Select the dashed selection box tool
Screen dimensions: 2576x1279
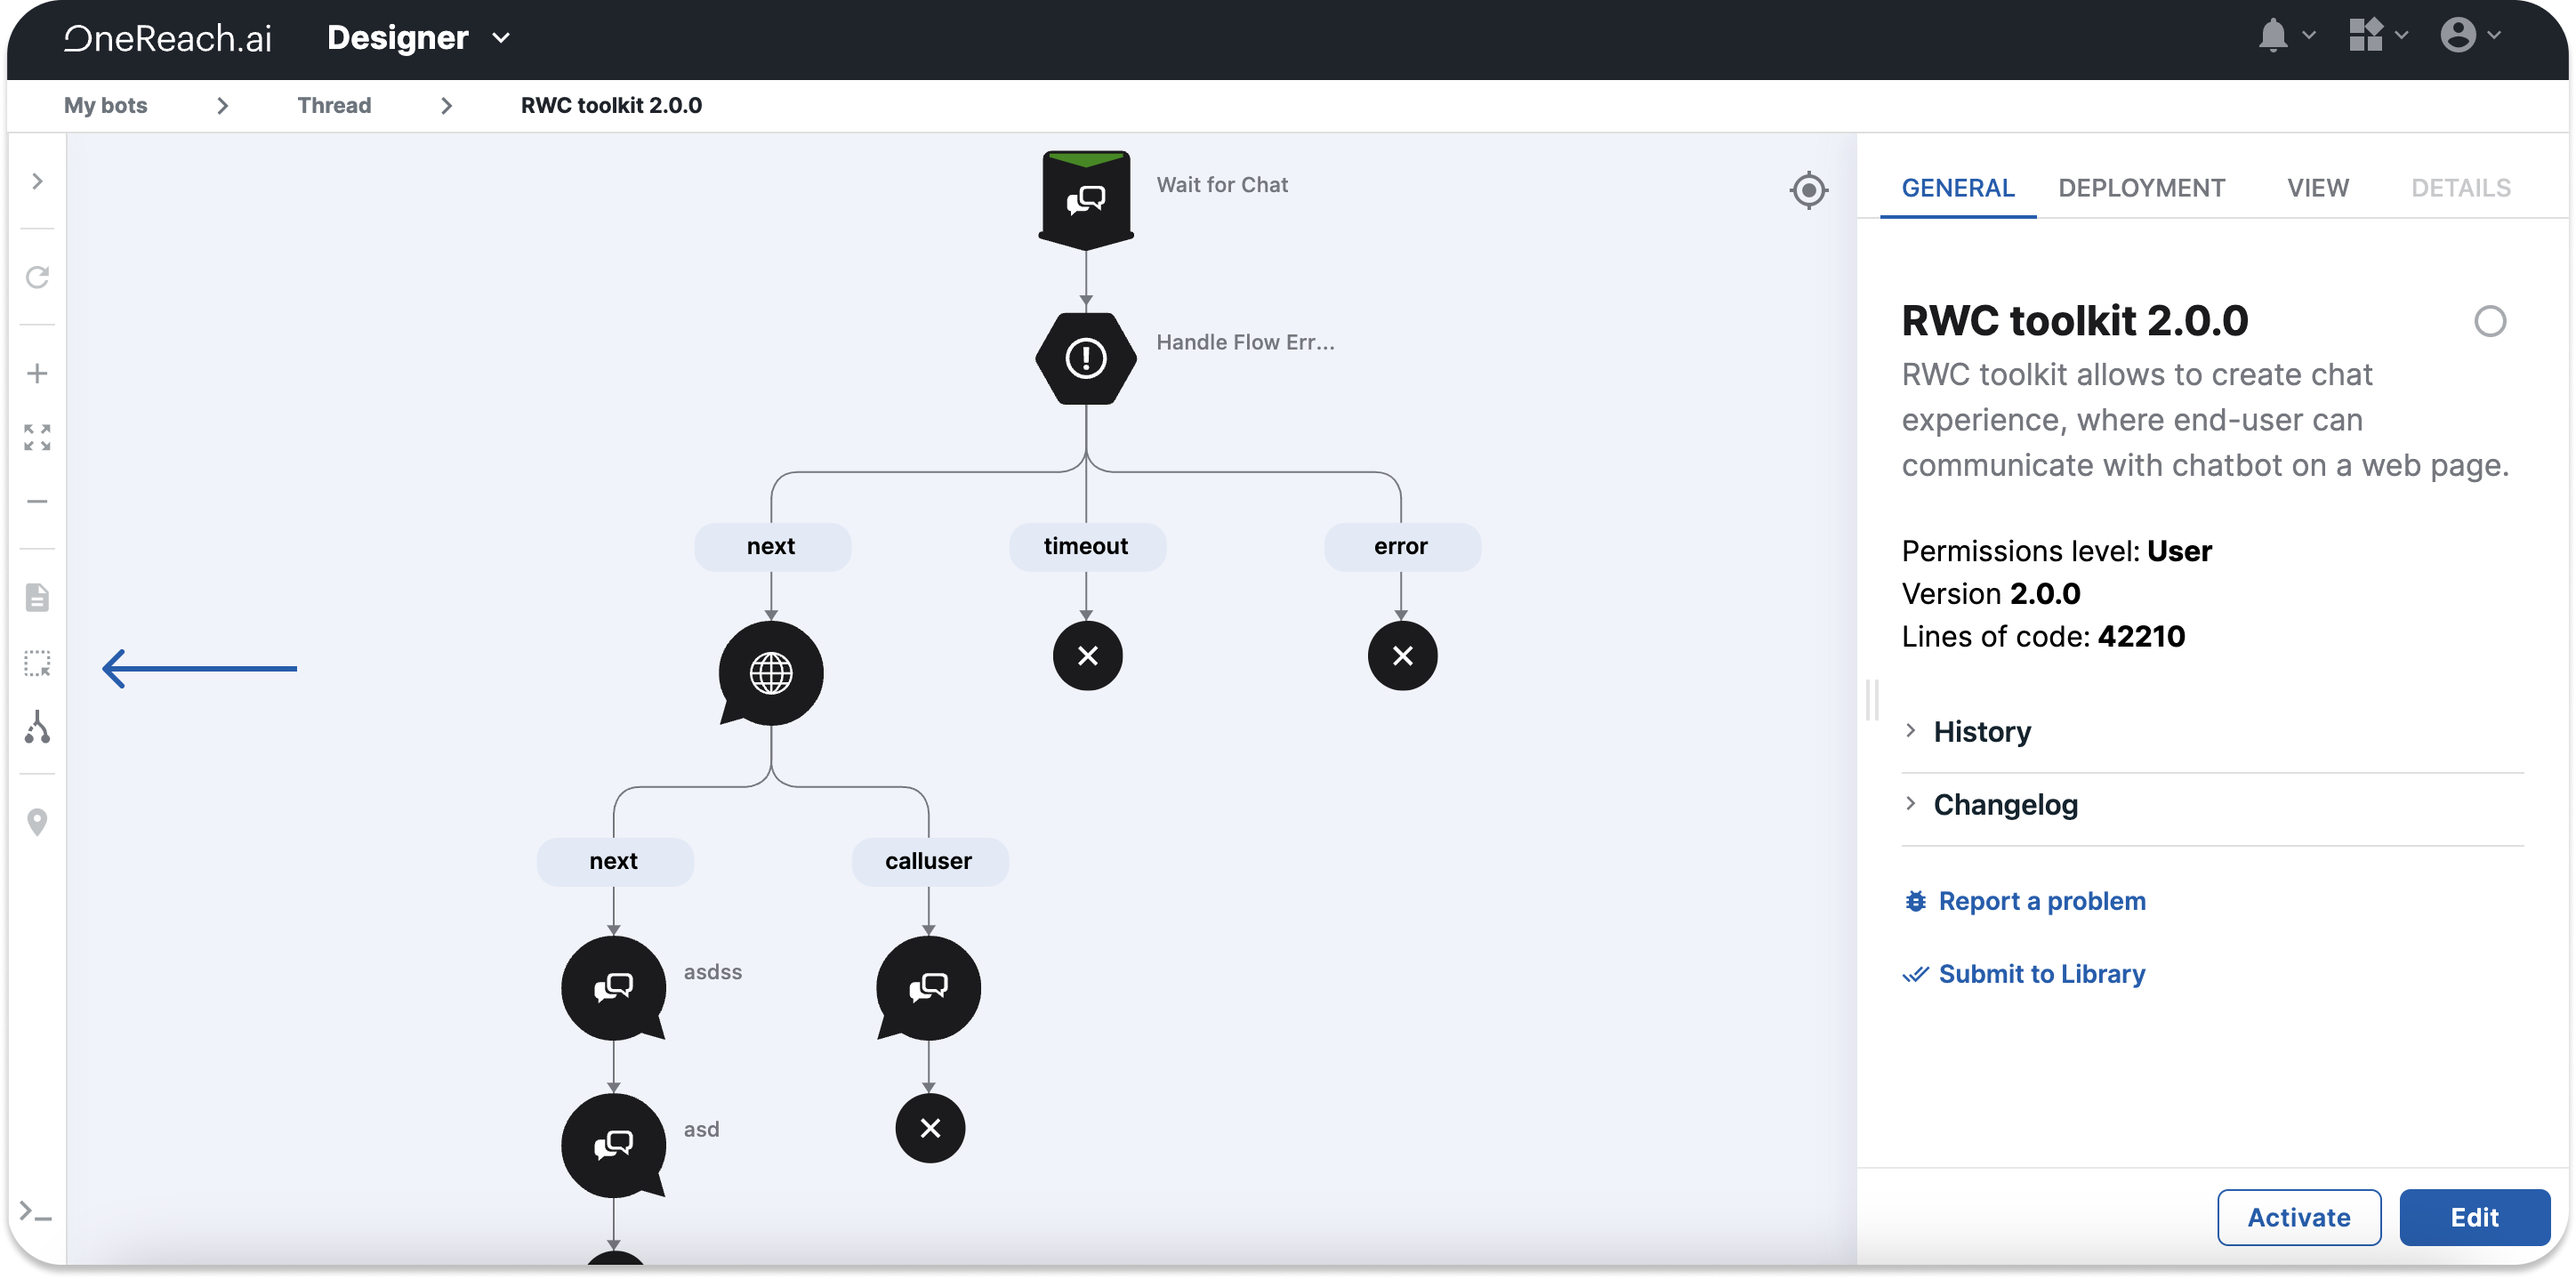37,663
